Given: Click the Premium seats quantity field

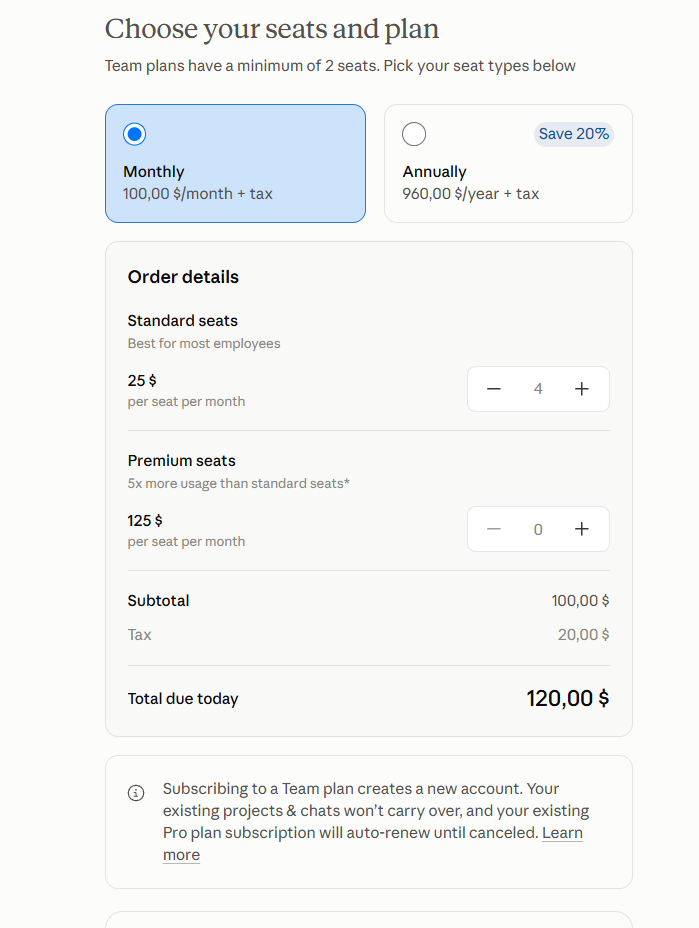Looking at the screenshot, I should click(538, 529).
